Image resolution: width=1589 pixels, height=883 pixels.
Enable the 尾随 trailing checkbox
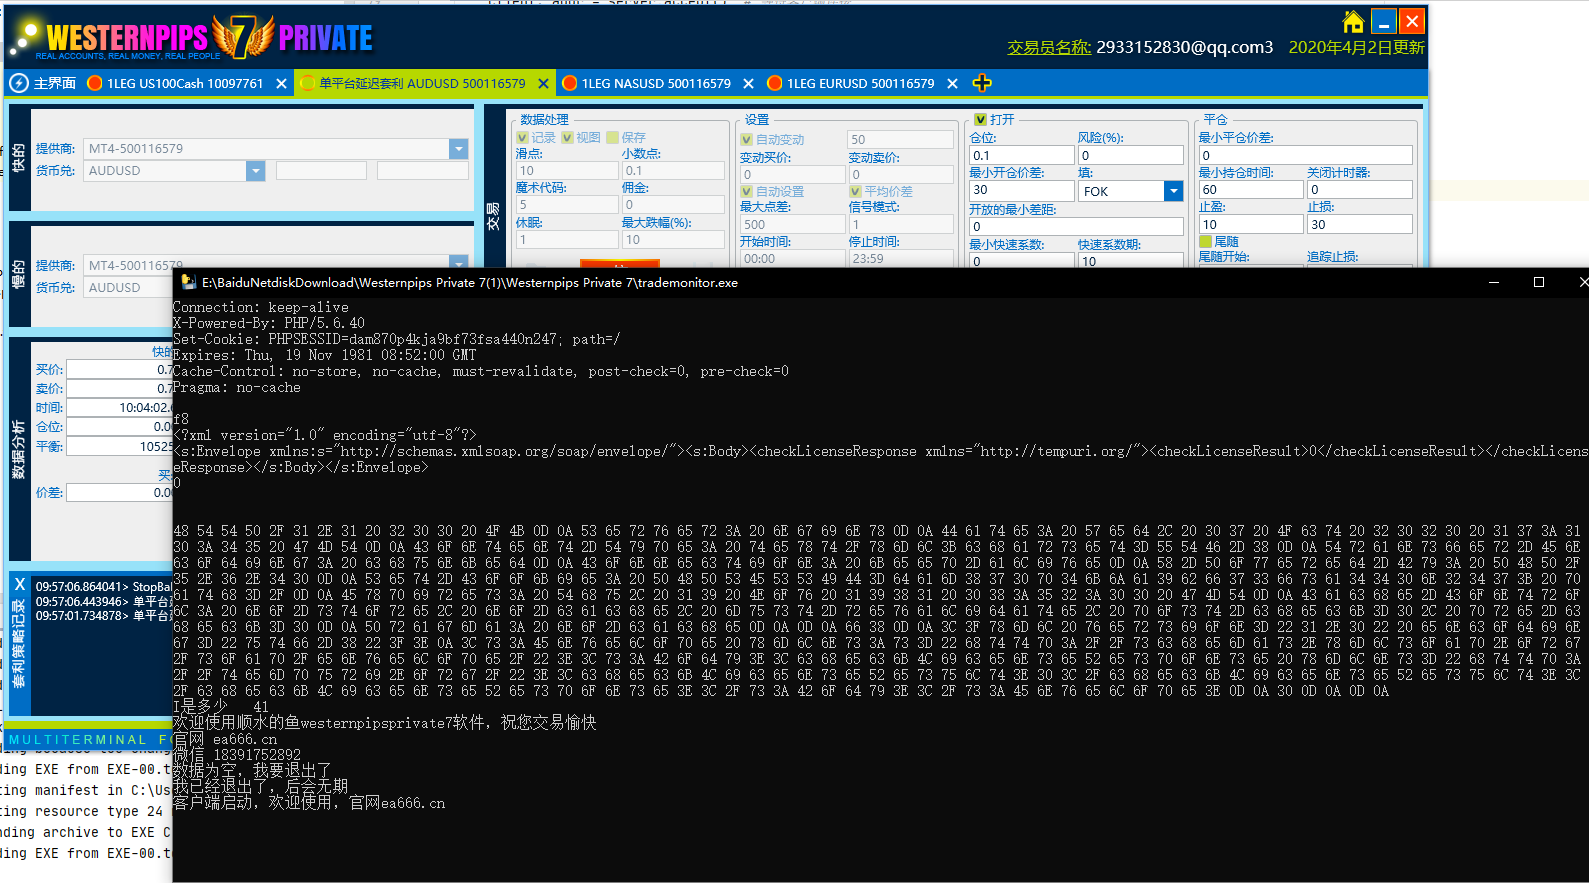1206,242
